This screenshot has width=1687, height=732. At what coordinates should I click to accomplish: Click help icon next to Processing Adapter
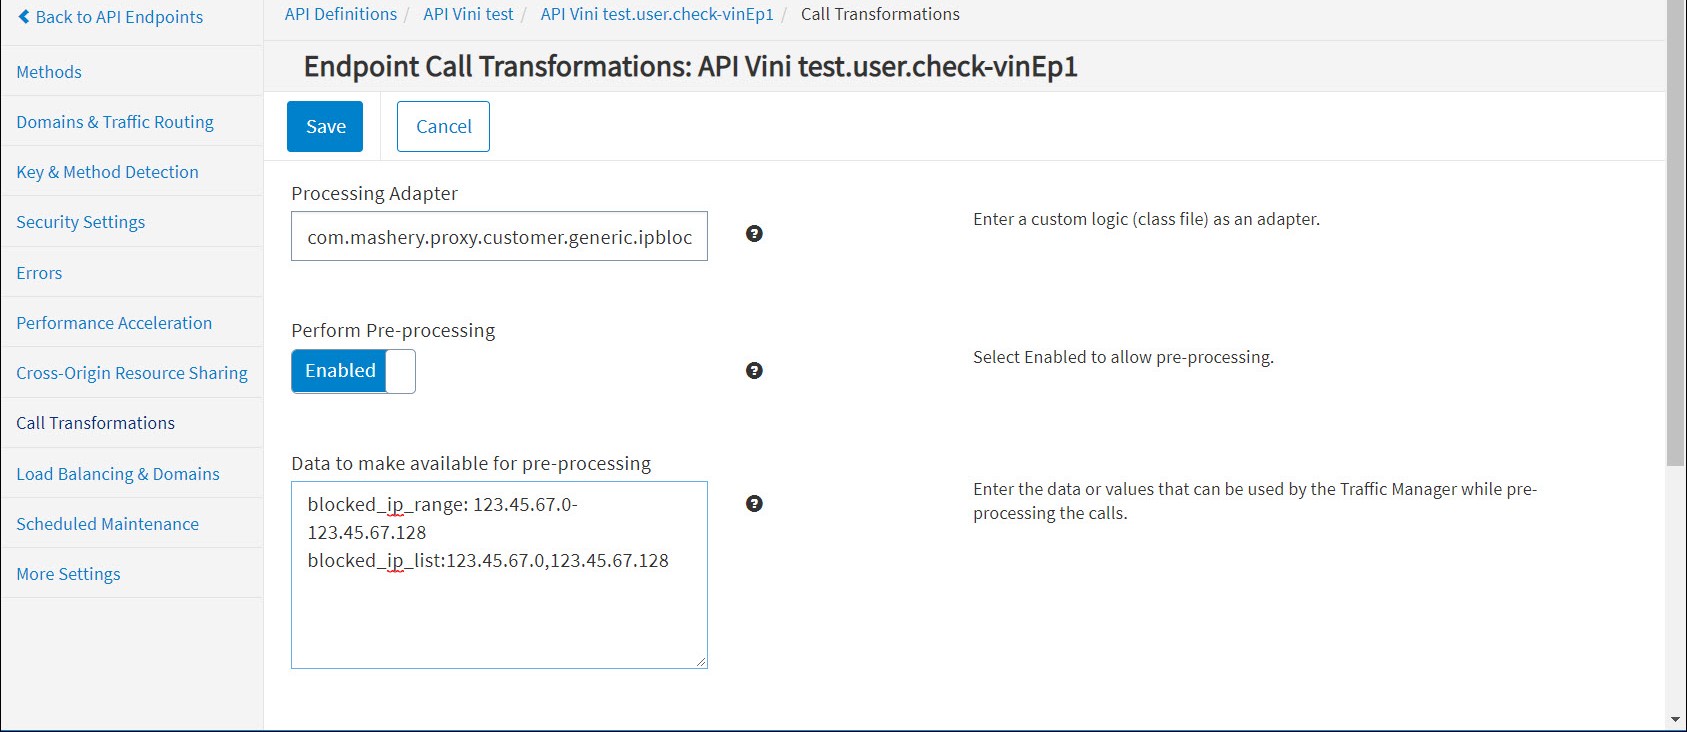pos(754,234)
